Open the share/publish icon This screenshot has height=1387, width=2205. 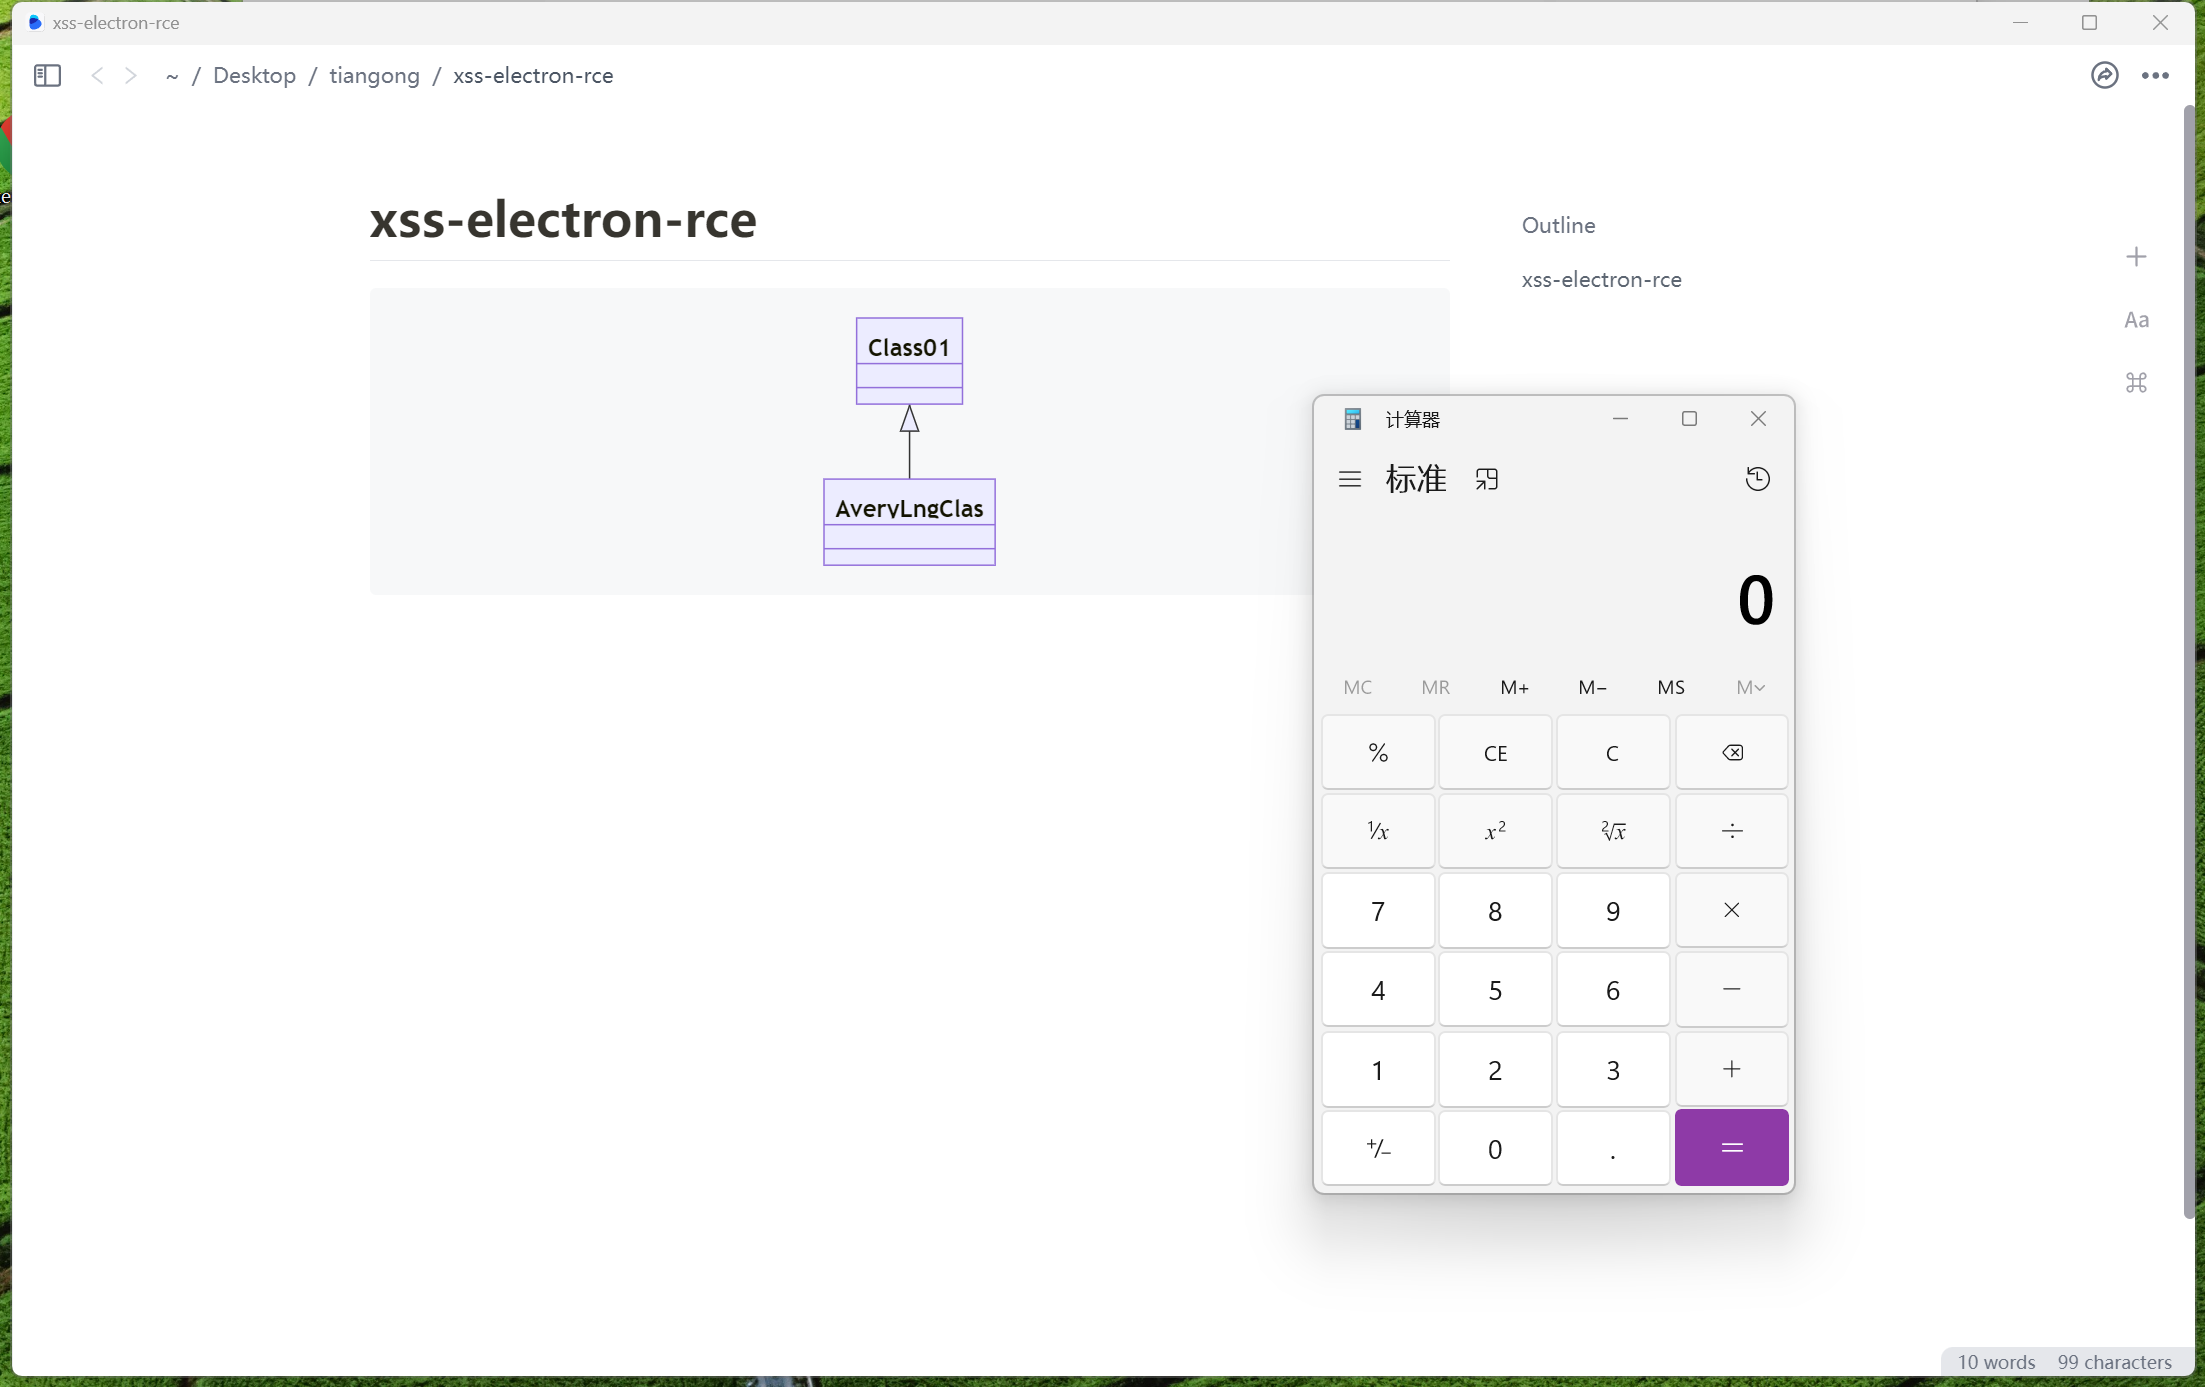click(2104, 76)
